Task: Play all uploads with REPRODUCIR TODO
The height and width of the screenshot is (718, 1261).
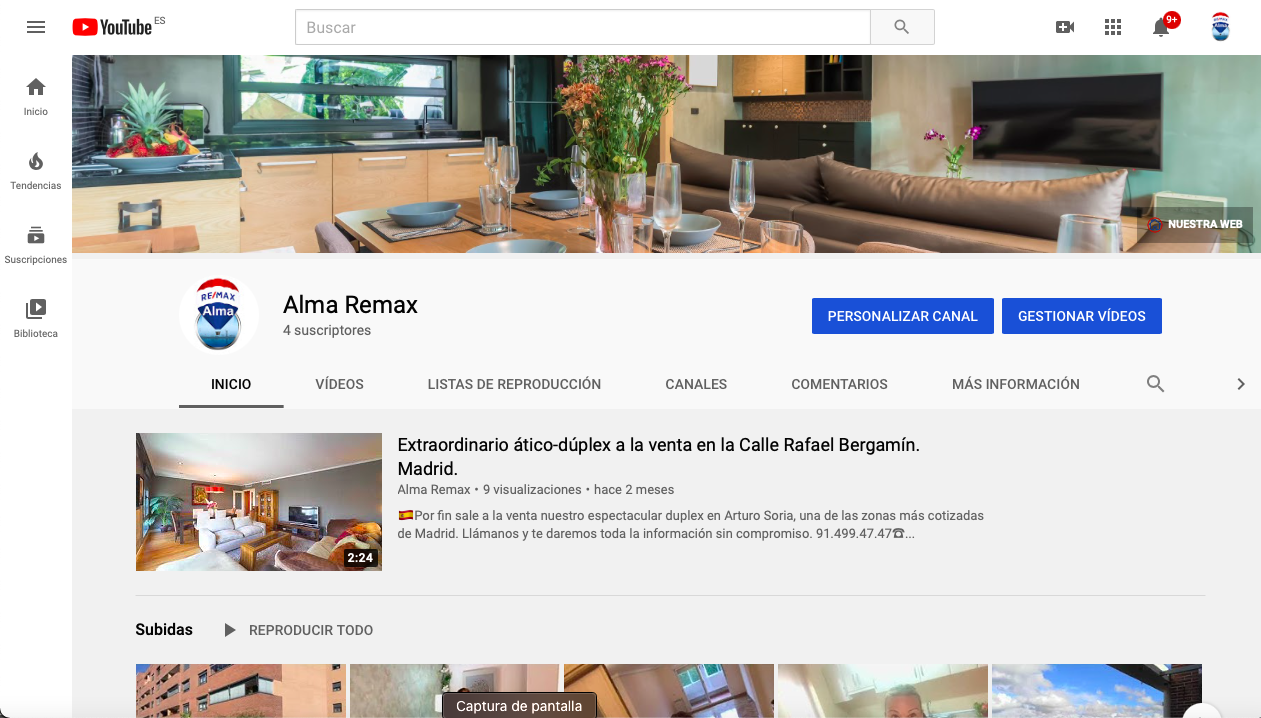Action: pyautogui.click(x=298, y=630)
